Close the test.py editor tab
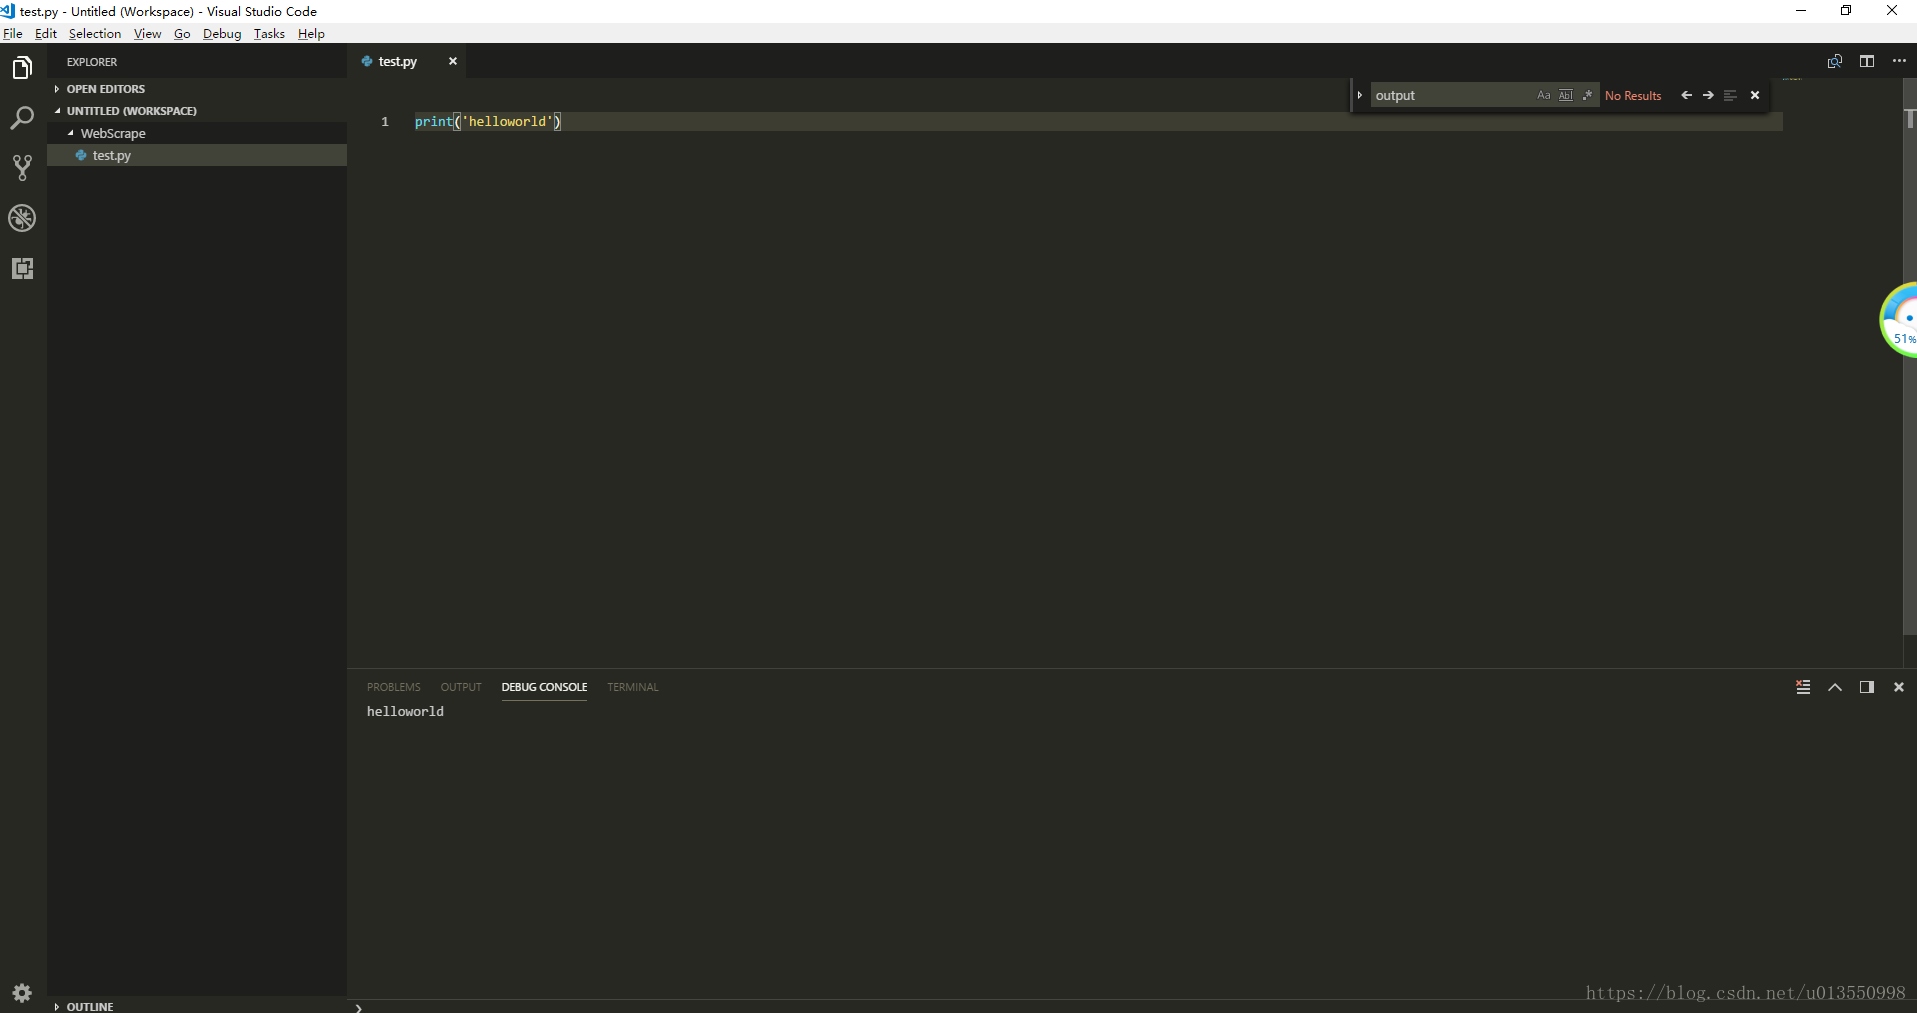This screenshot has height=1013, width=1917. 453,61
